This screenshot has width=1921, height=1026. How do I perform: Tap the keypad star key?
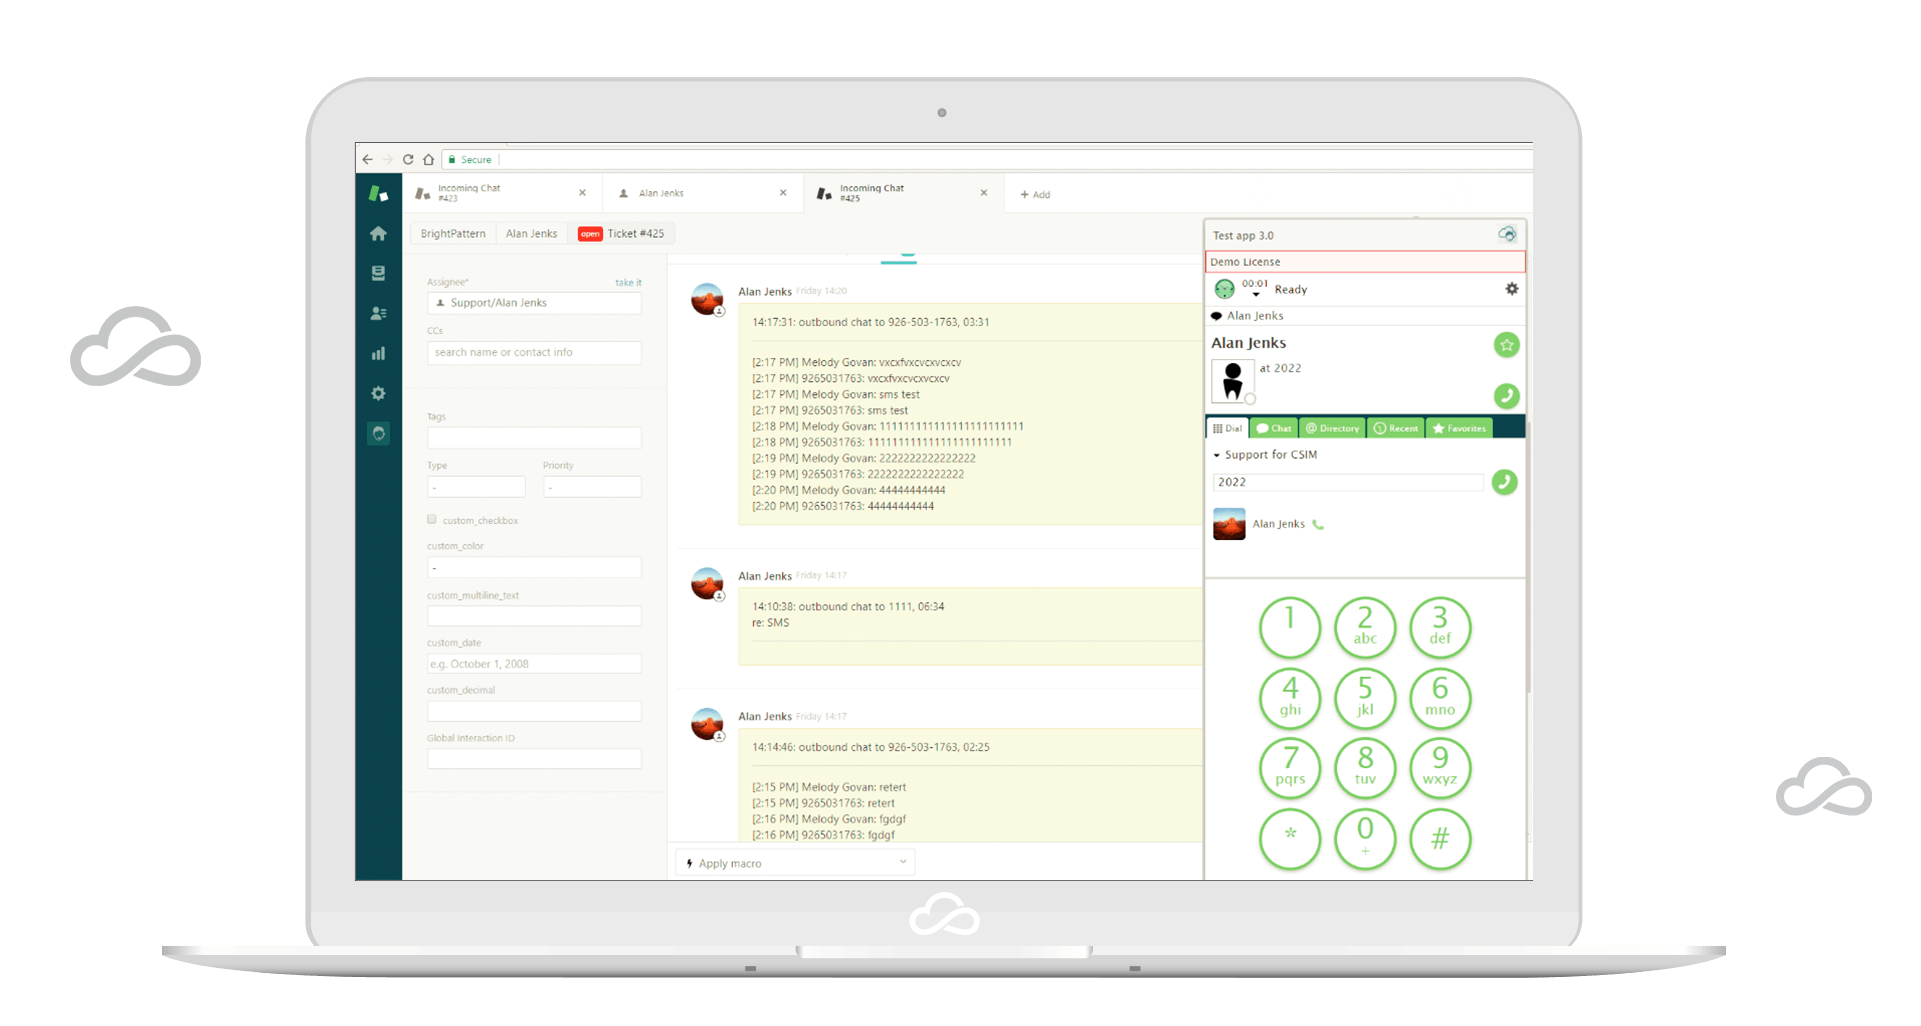point(1290,838)
